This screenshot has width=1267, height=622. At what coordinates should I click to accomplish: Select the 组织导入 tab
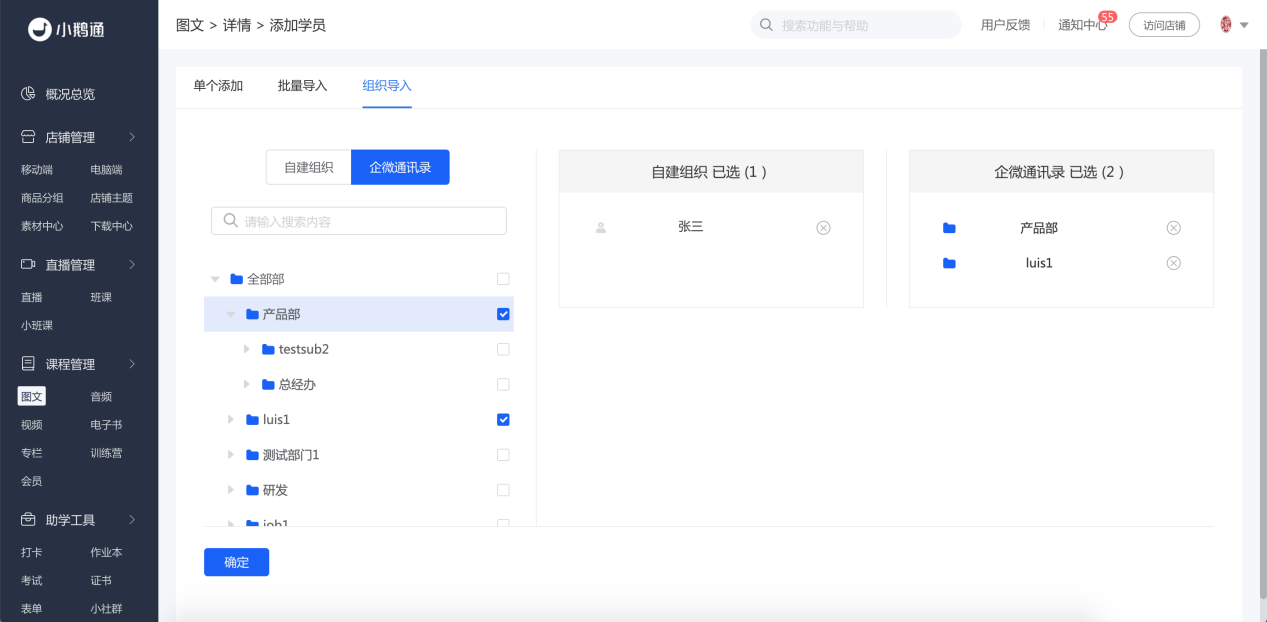tap(387, 86)
